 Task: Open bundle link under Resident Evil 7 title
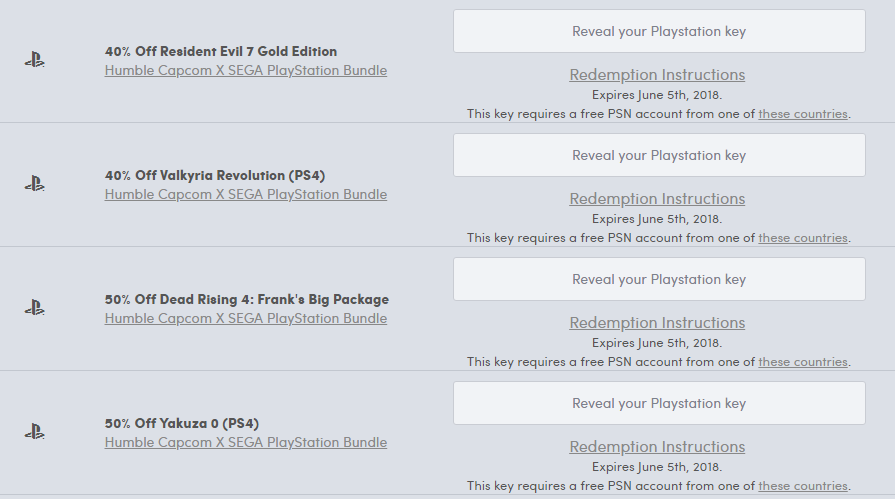245,70
